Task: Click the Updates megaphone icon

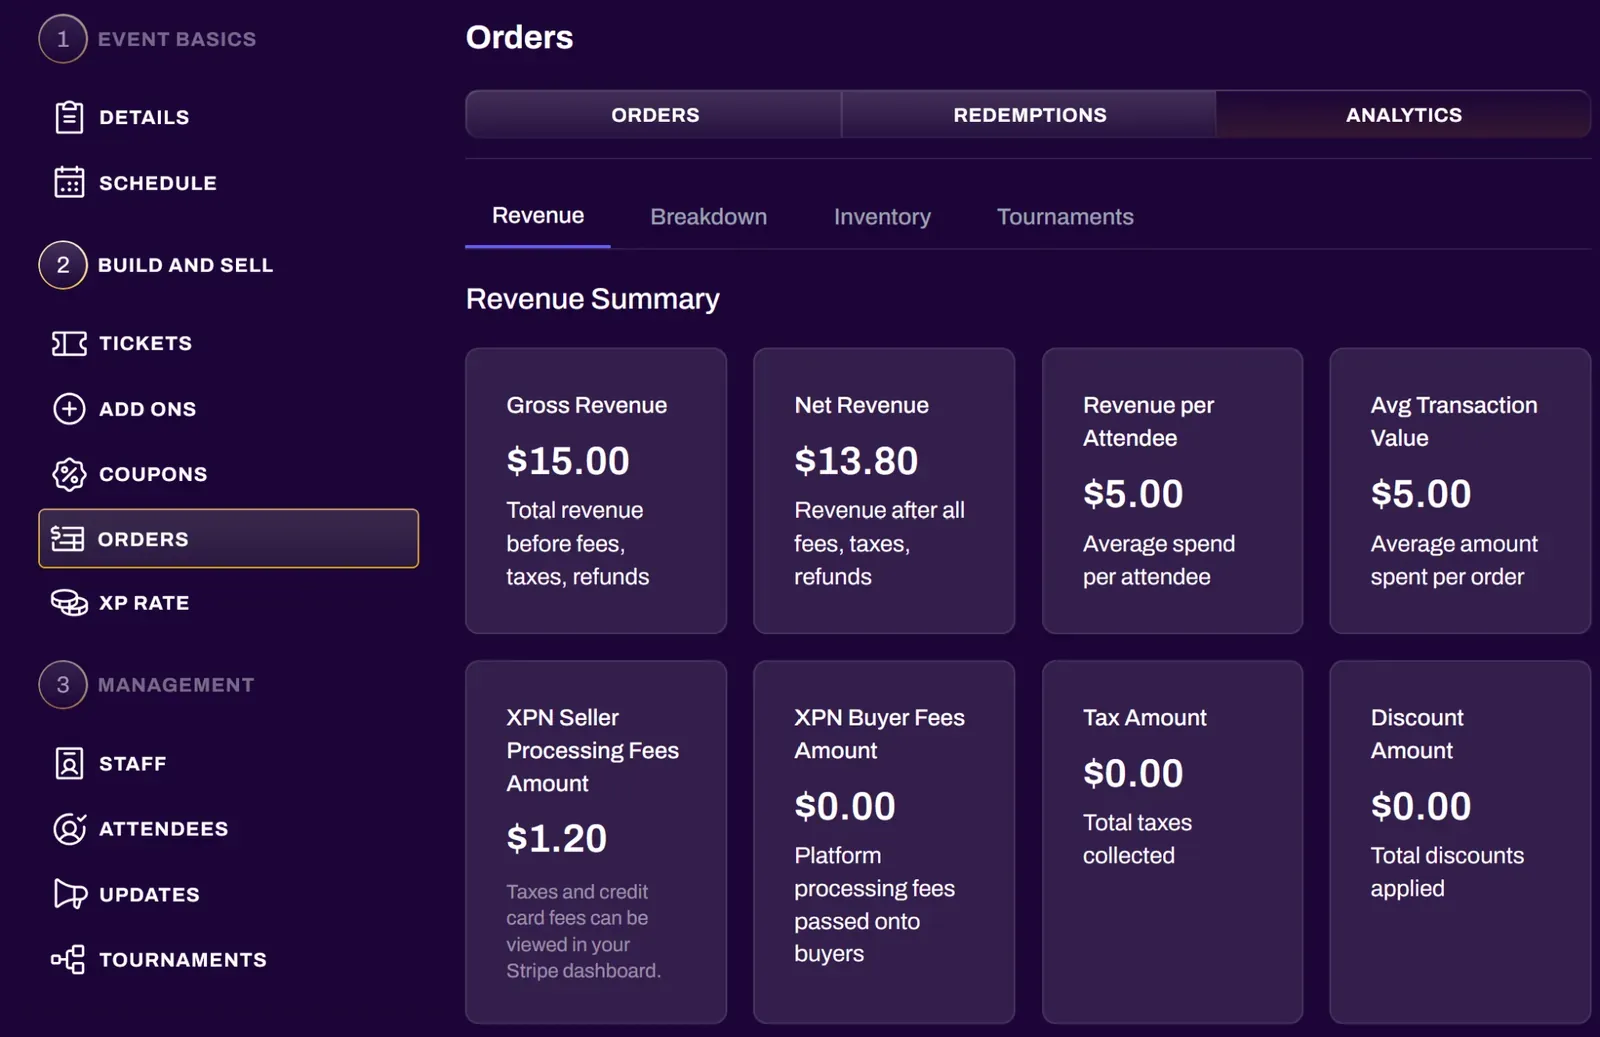Action: (x=70, y=894)
